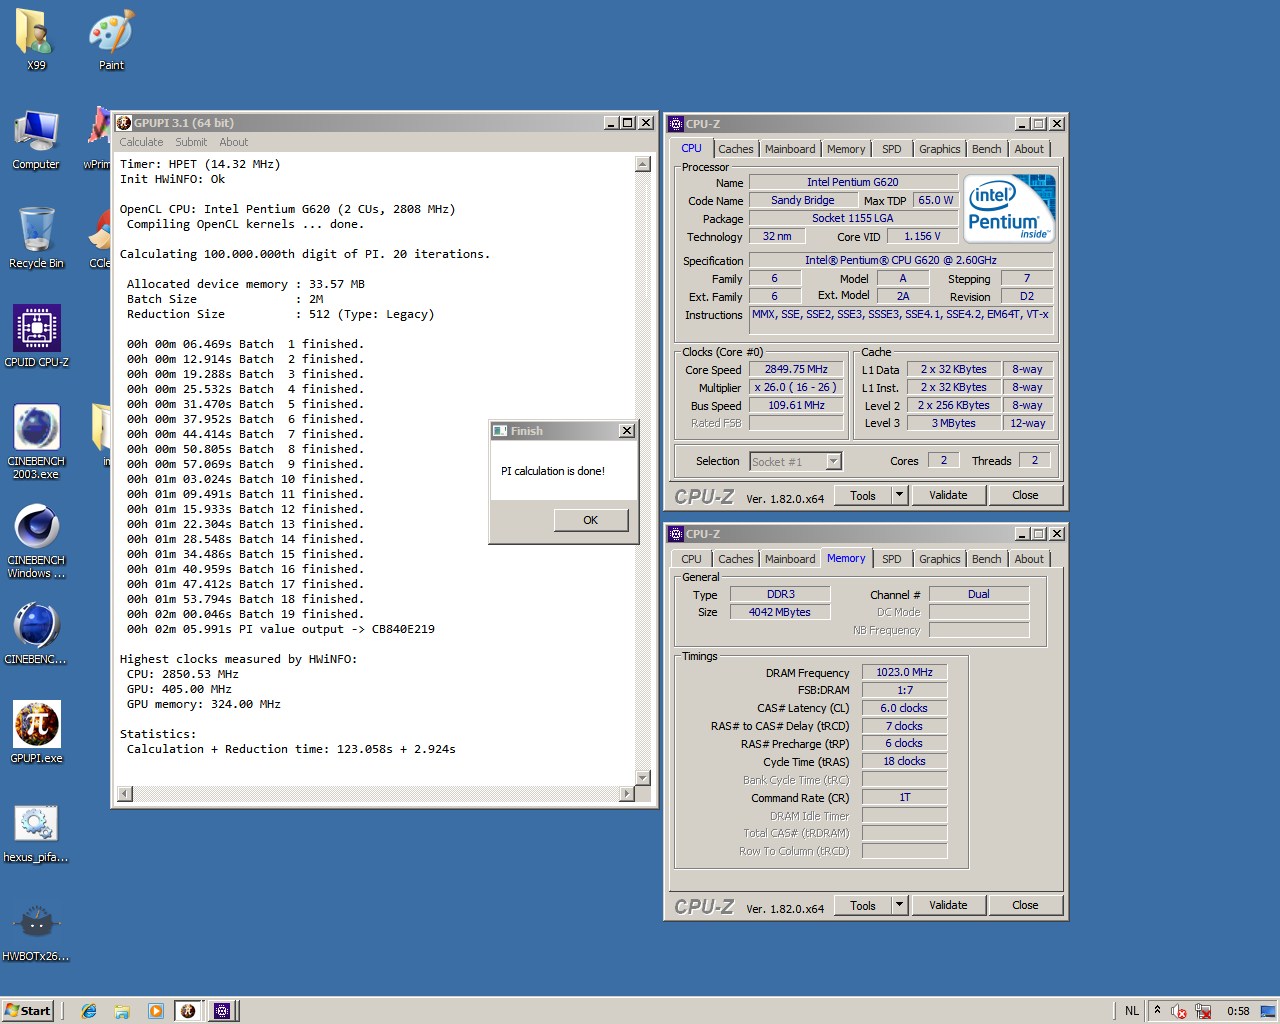
Task: Switch to SPD tab in top CPU-Z
Action: (892, 149)
